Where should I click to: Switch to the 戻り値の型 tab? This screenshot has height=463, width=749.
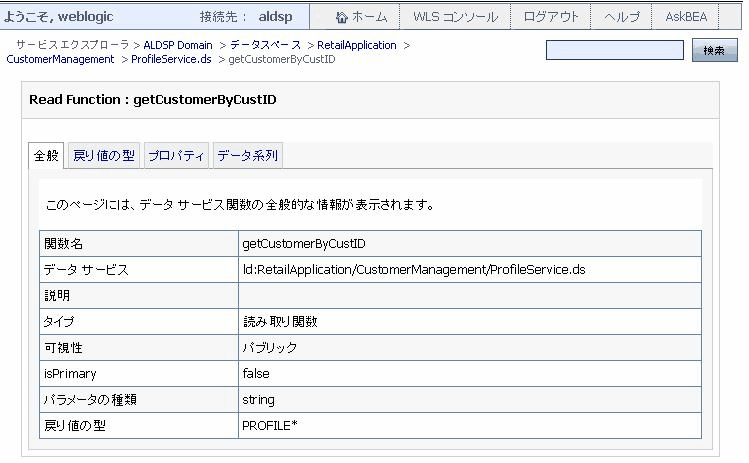coord(104,156)
